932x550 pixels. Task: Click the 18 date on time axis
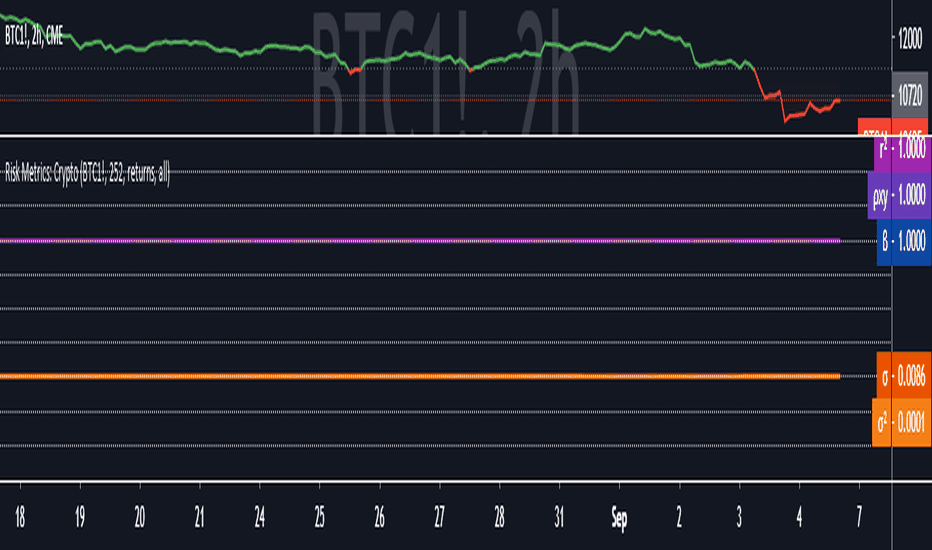(x=20, y=518)
